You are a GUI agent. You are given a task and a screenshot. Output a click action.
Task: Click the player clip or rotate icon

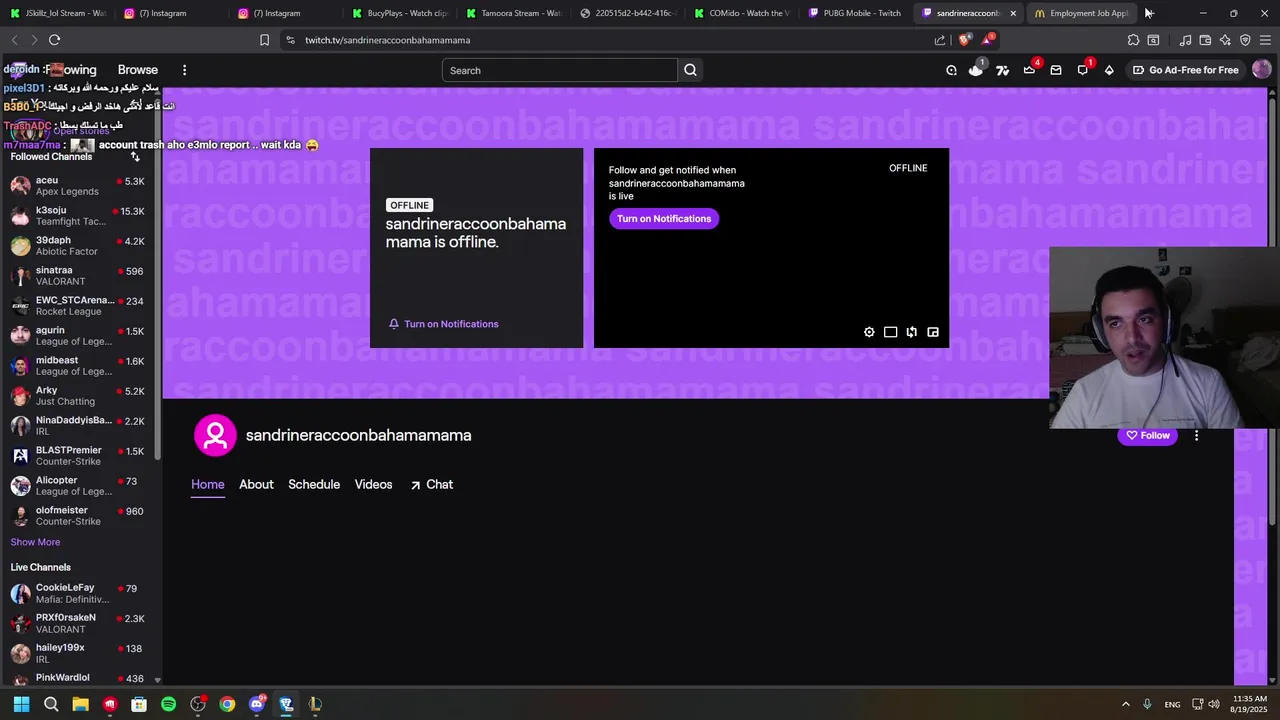click(x=911, y=332)
